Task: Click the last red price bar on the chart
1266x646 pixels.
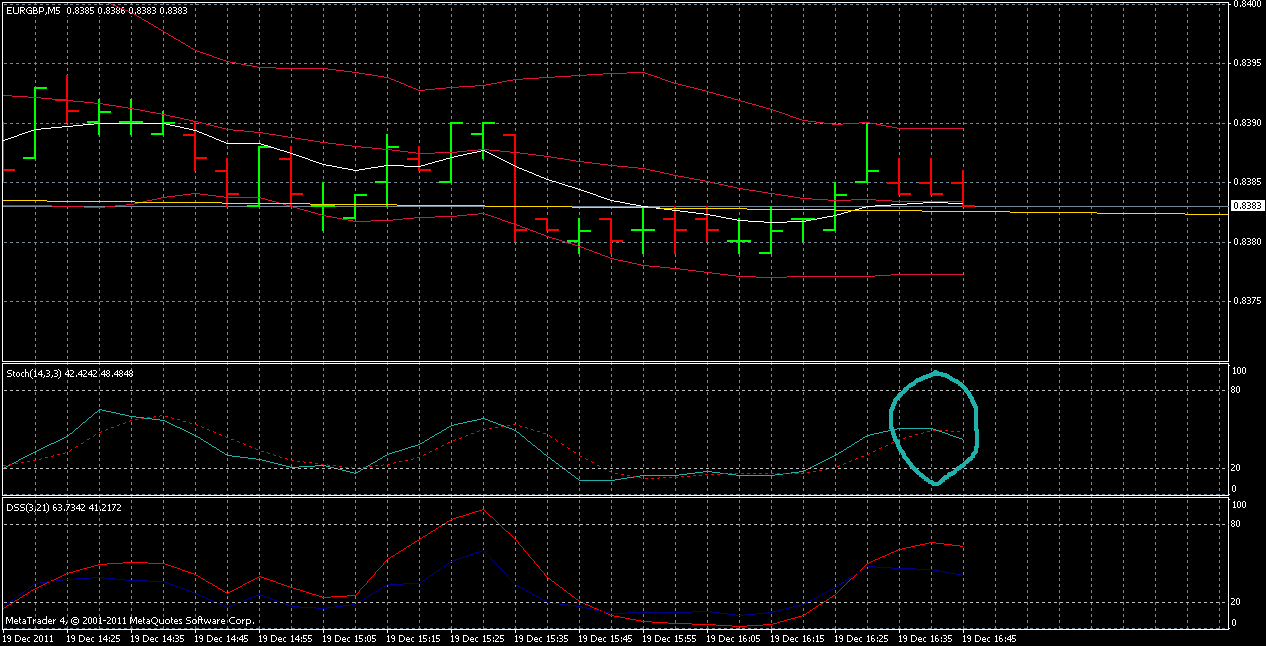Action: tap(962, 188)
